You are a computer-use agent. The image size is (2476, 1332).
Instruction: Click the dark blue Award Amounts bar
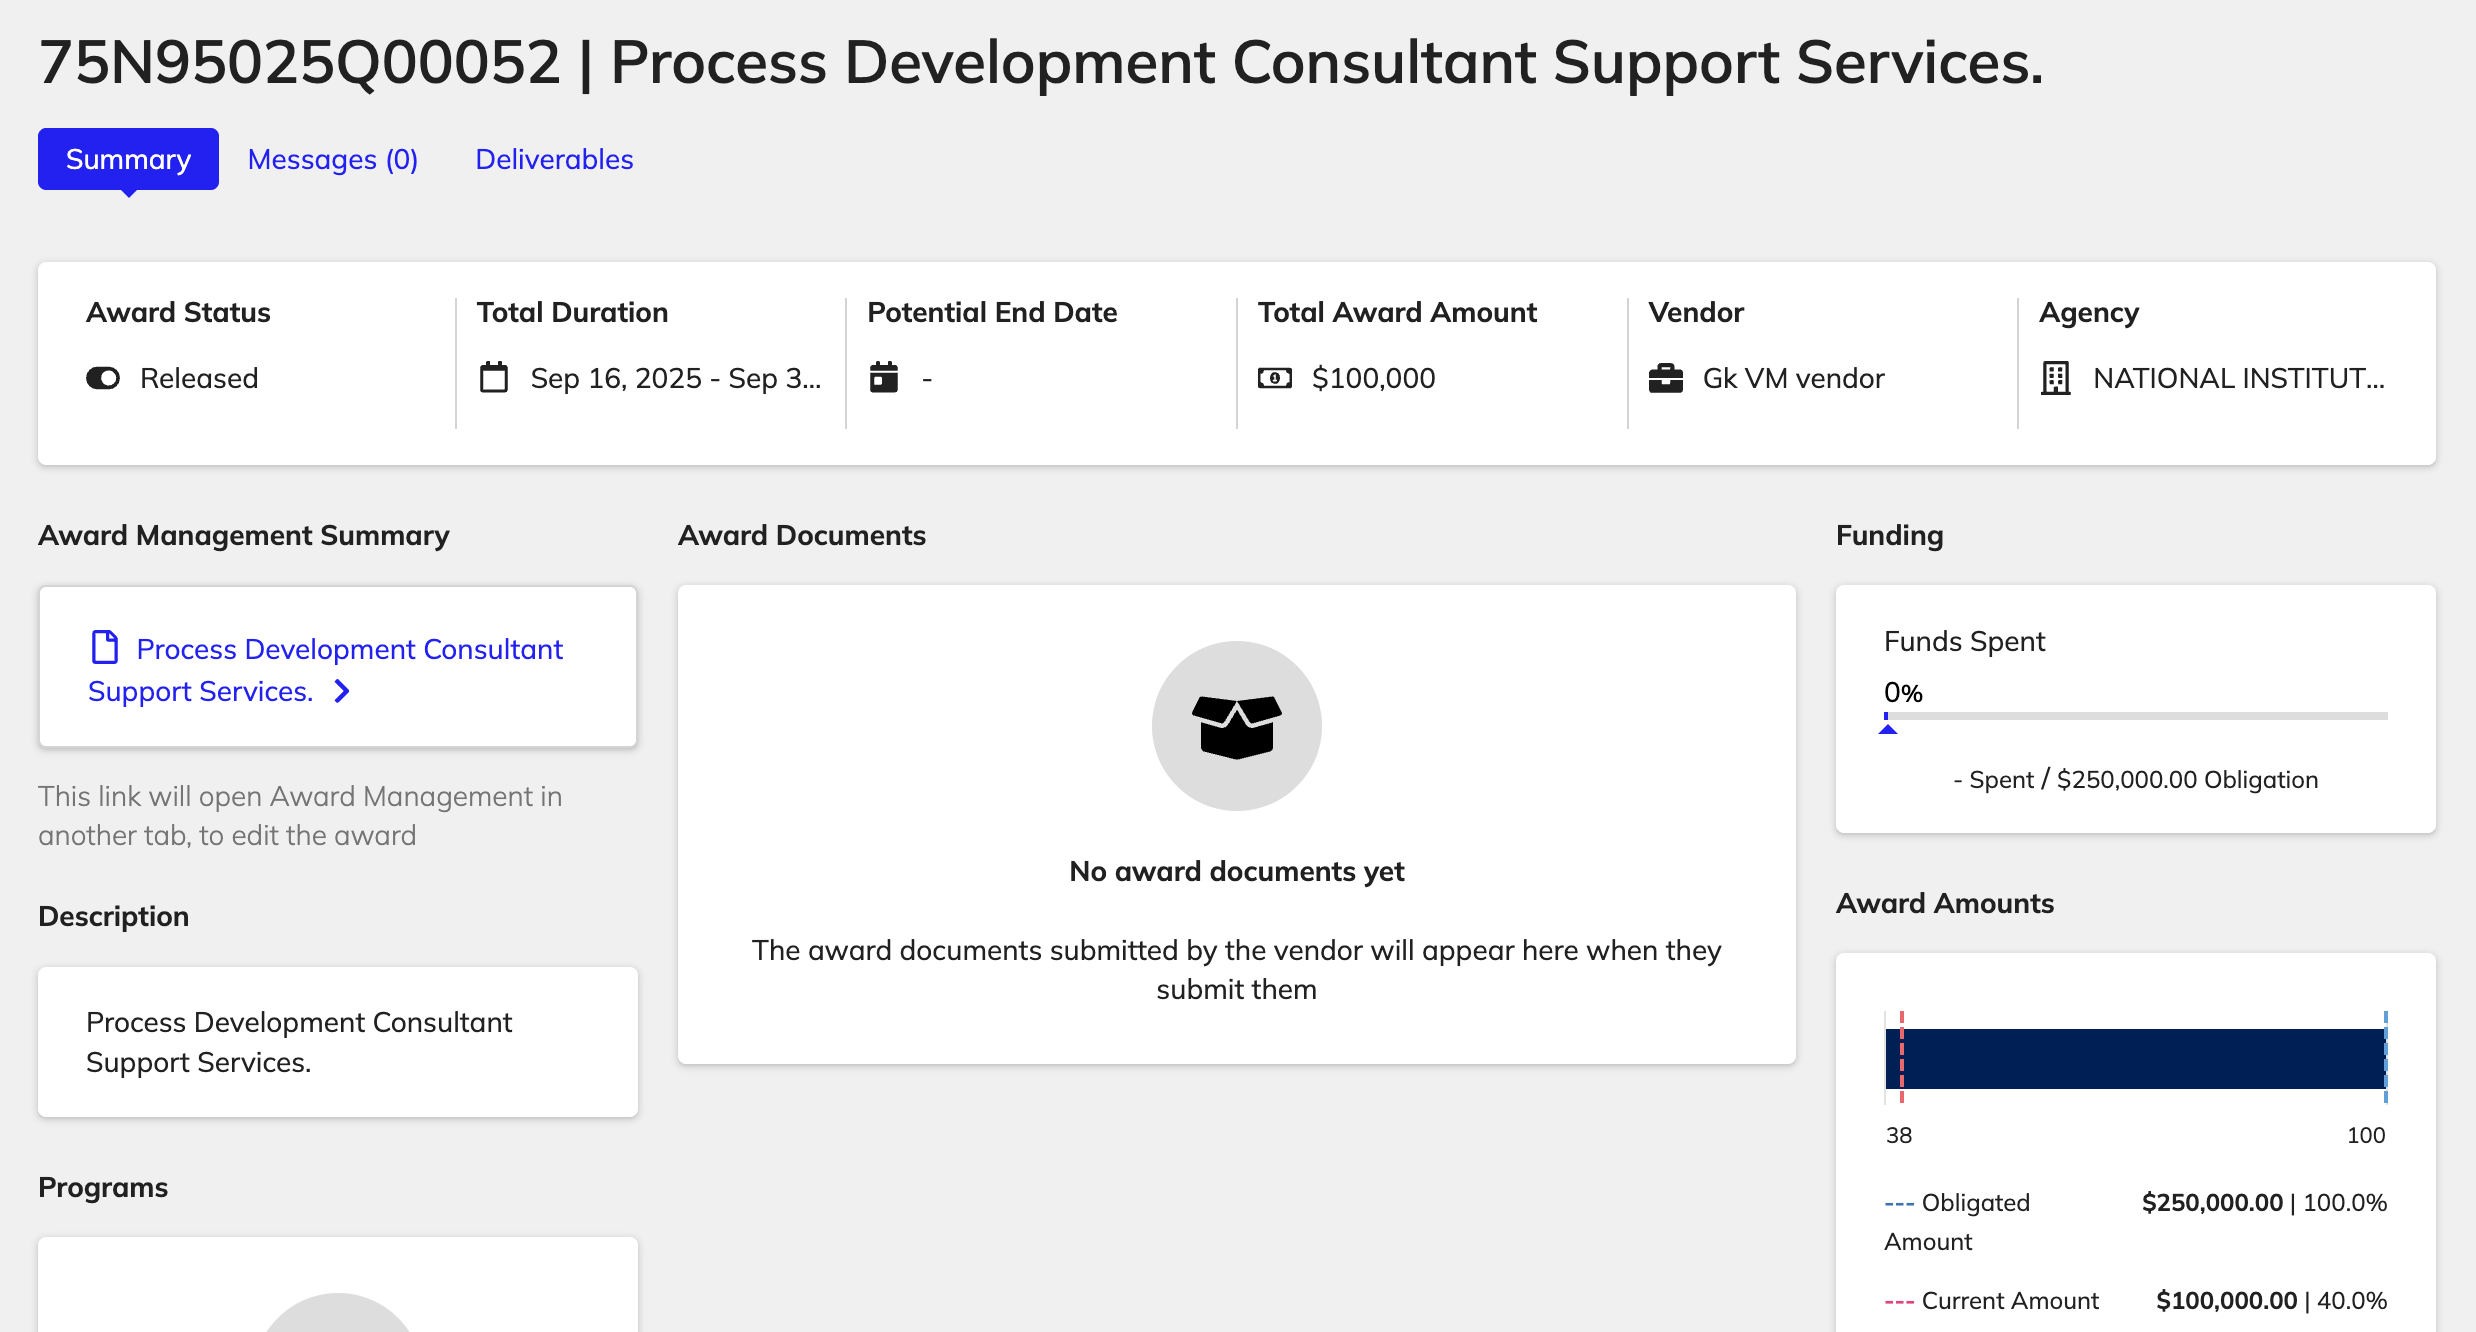click(x=2136, y=1058)
